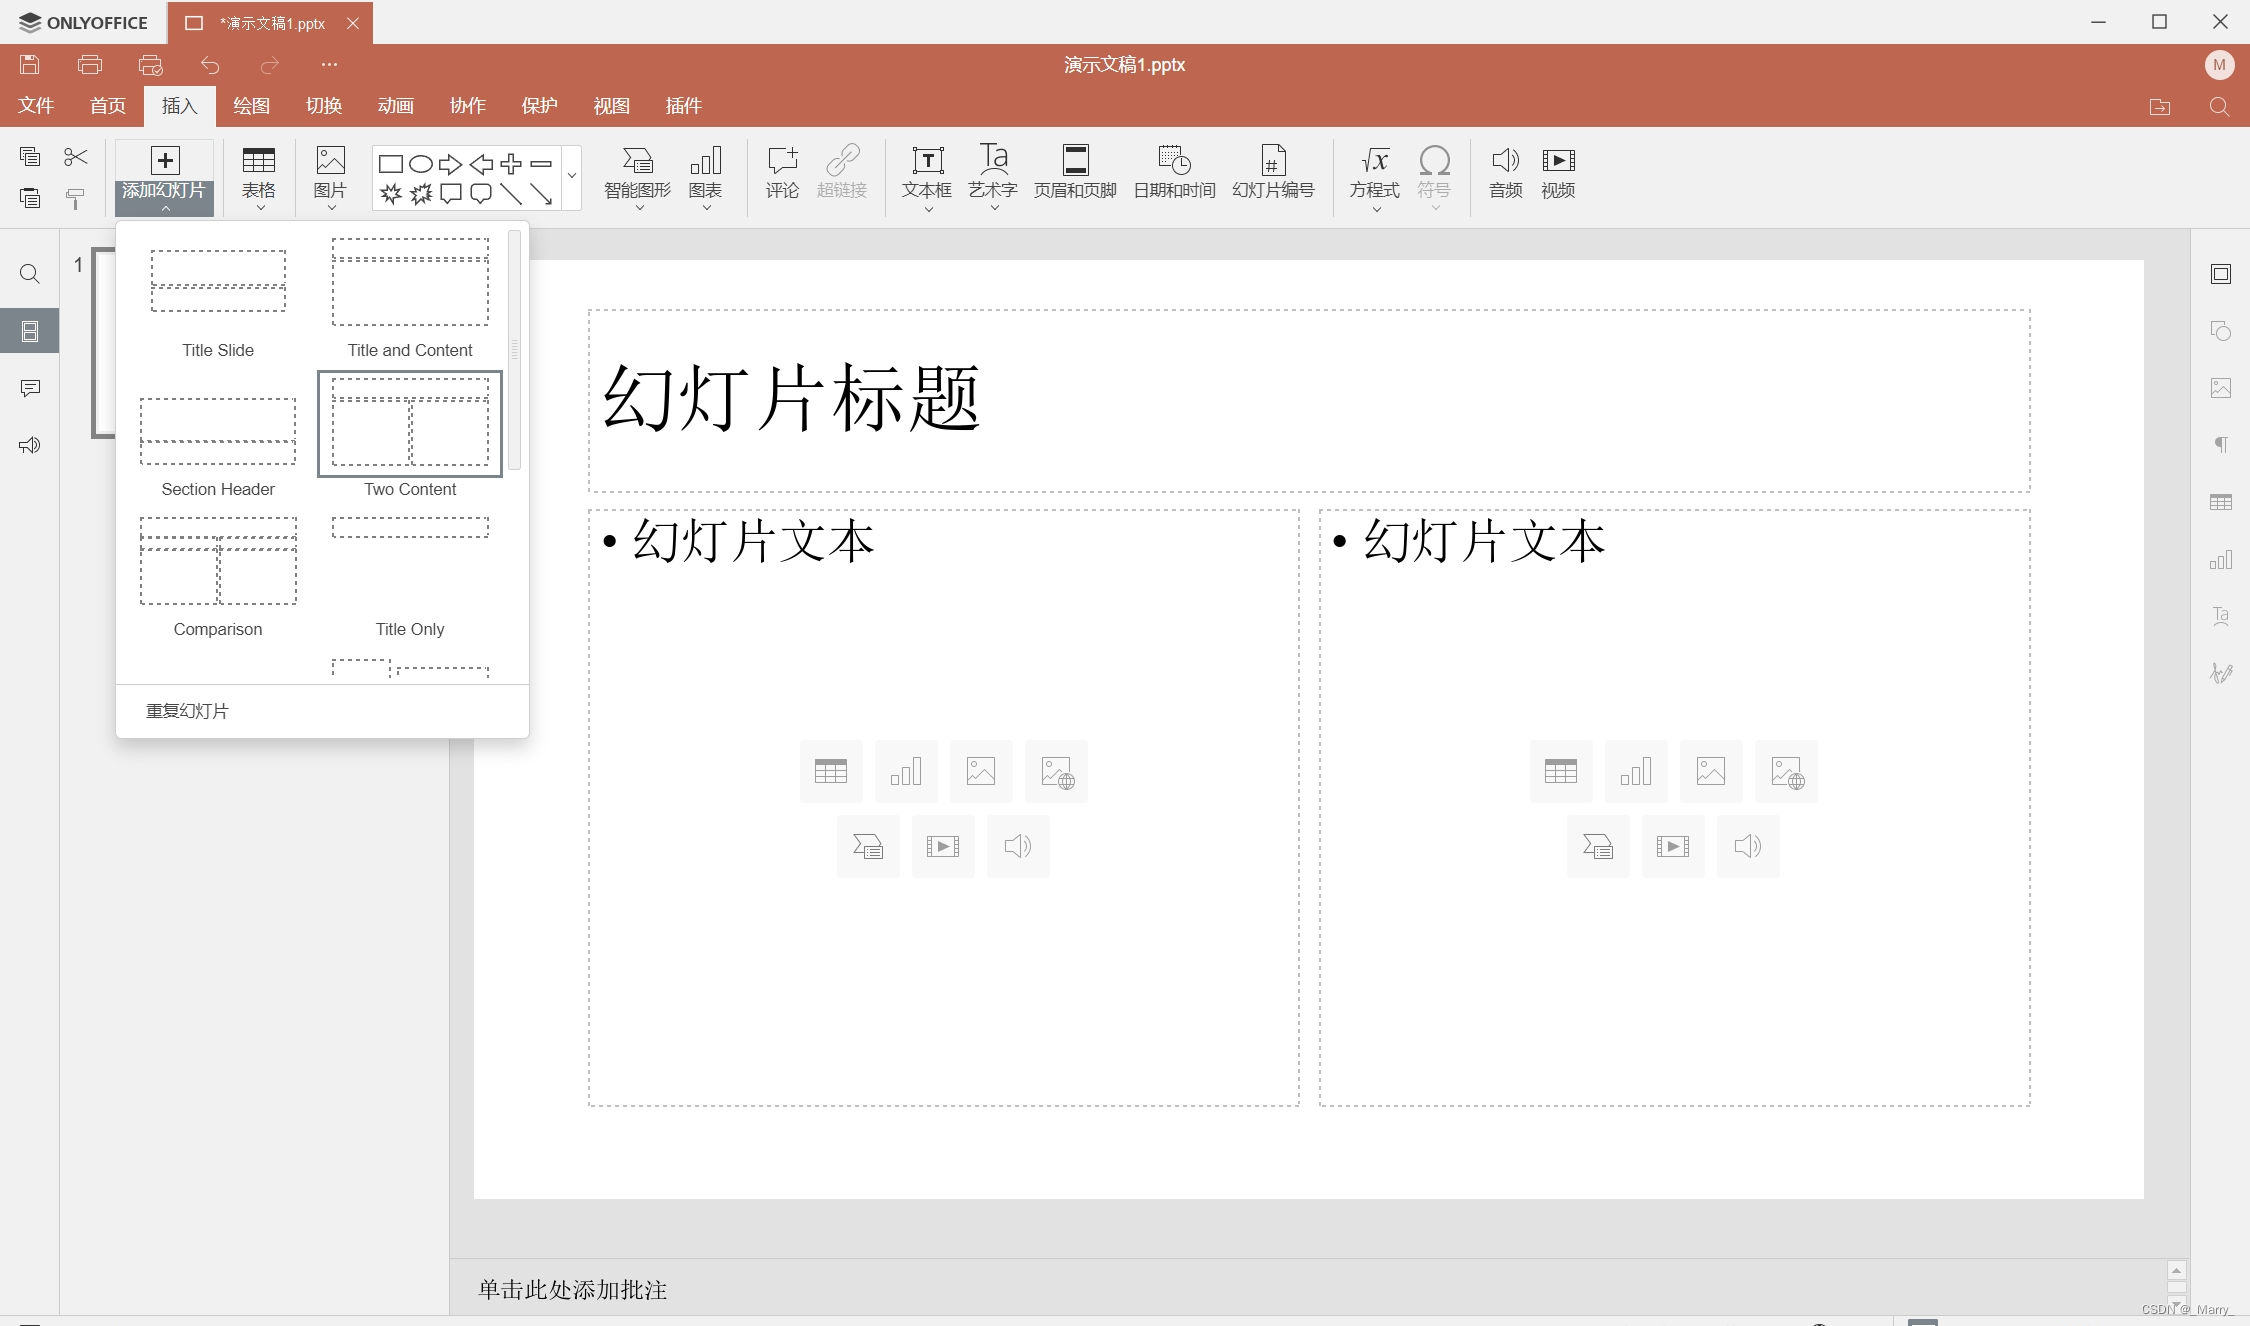Expand the shapes gallery dropdown arrow
2250x1326 pixels.
(x=572, y=176)
